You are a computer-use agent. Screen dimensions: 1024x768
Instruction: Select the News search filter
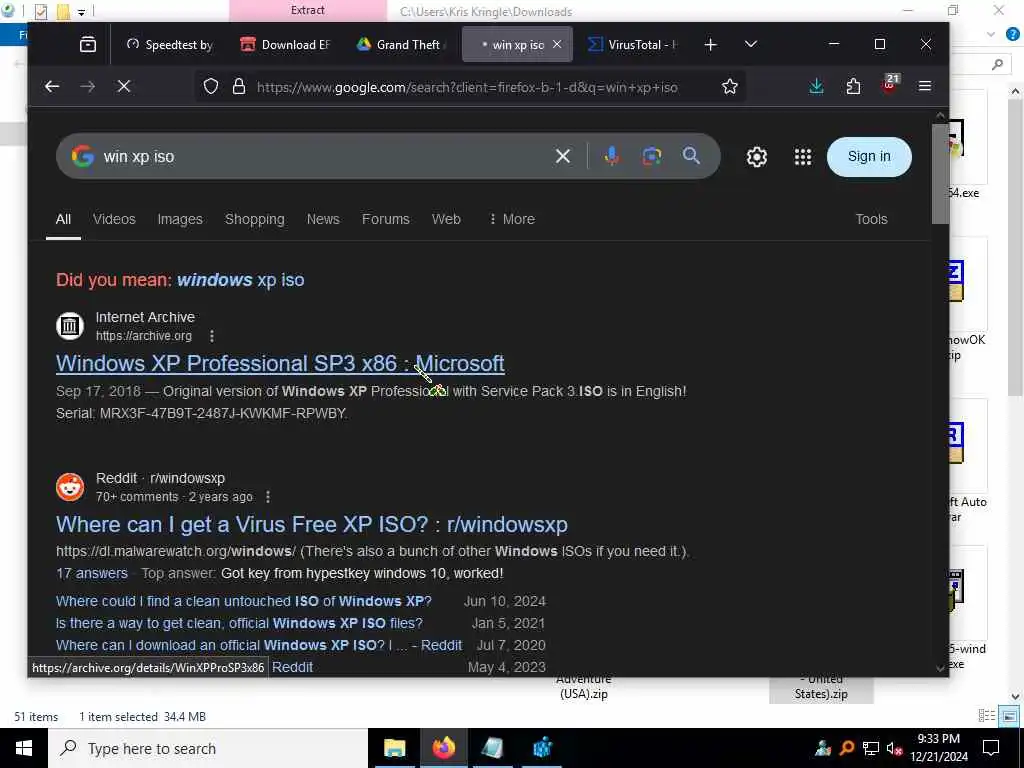tap(323, 219)
